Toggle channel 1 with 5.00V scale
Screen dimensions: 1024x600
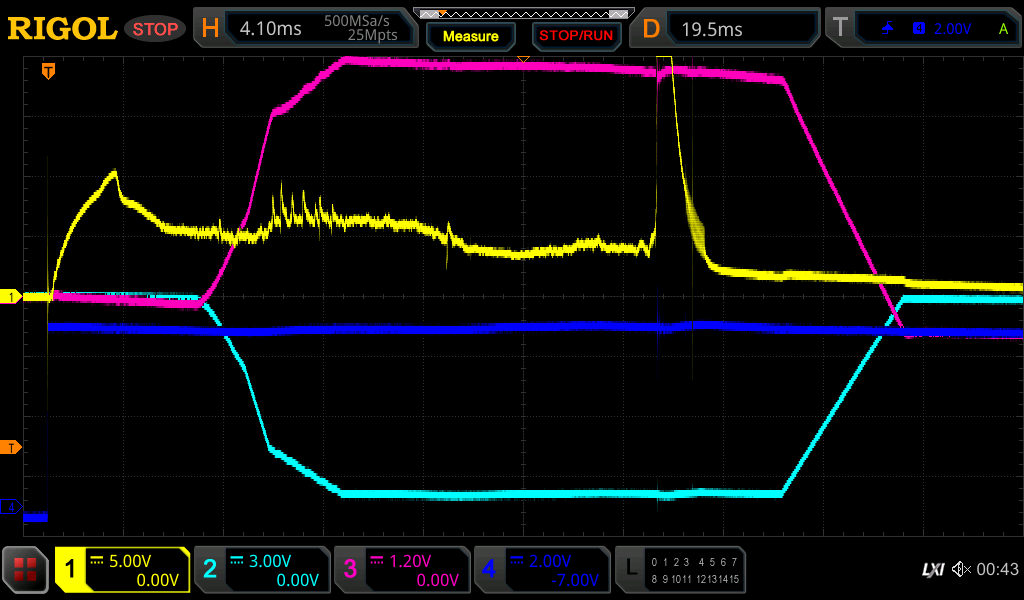(x=123, y=569)
